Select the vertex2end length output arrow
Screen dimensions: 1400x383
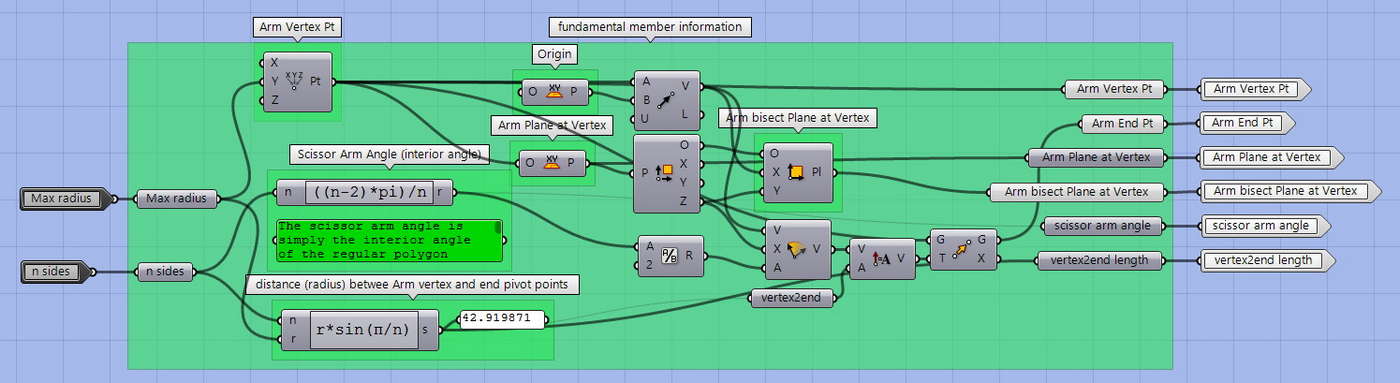coord(1262,261)
